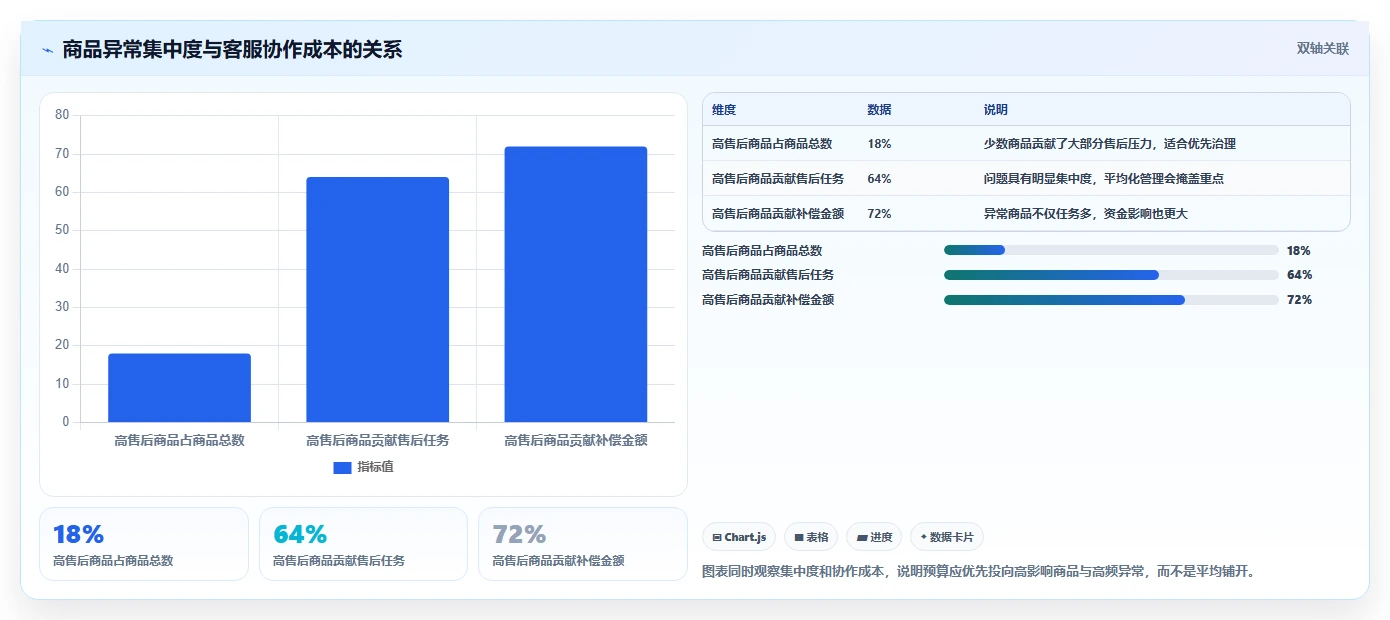Select the 表格 tag chip
The height and width of the screenshot is (620, 1390).
[811, 537]
